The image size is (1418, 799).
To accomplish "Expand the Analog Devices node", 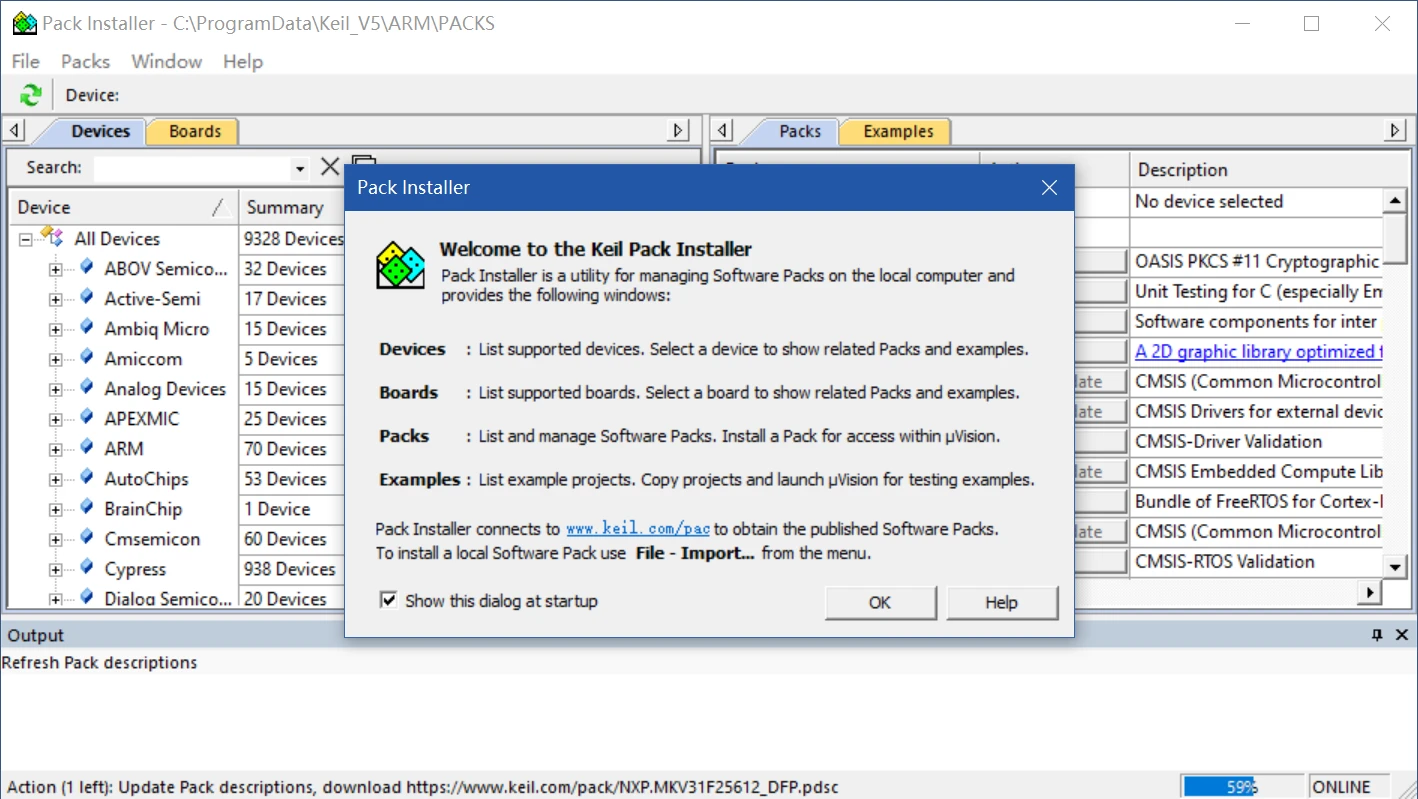I will pos(56,390).
